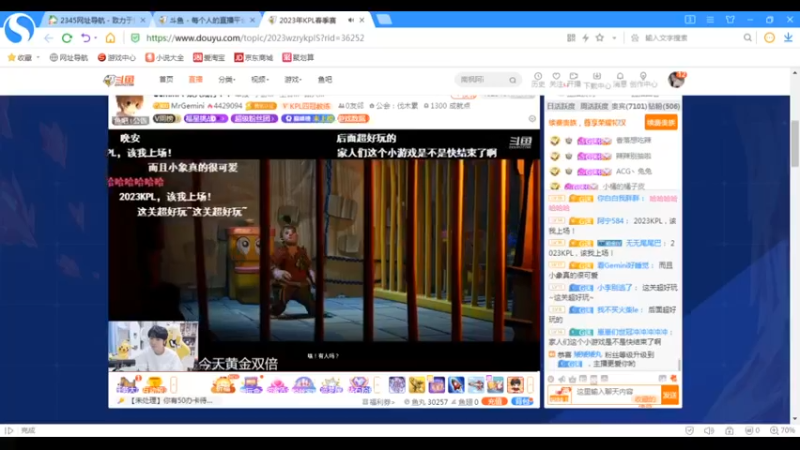This screenshot has width=800, height=450.
Task: Open the 网址导航 bookmark
Action: coord(69,58)
